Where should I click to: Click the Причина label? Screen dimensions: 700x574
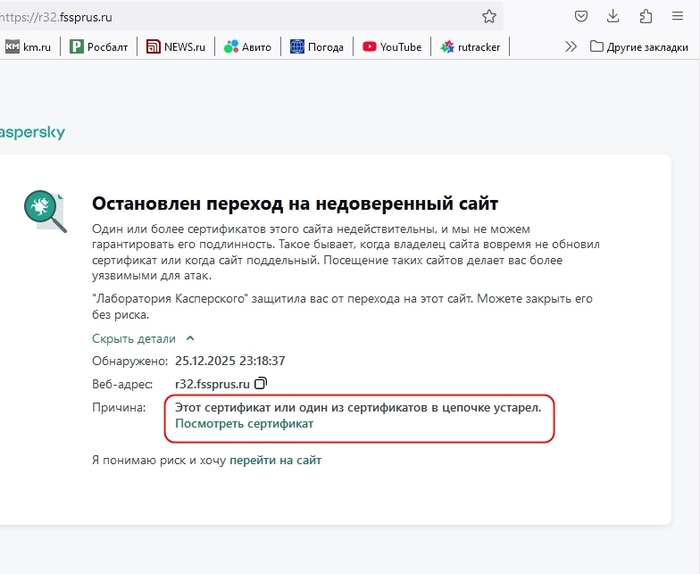click(119, 408)
